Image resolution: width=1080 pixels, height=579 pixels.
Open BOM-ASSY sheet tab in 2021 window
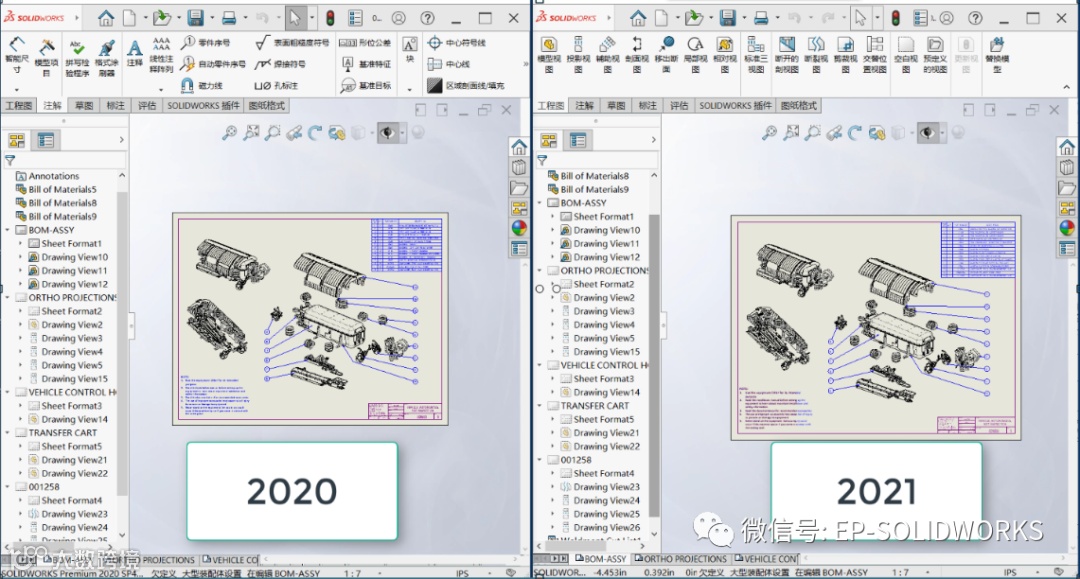click(601, 559)
